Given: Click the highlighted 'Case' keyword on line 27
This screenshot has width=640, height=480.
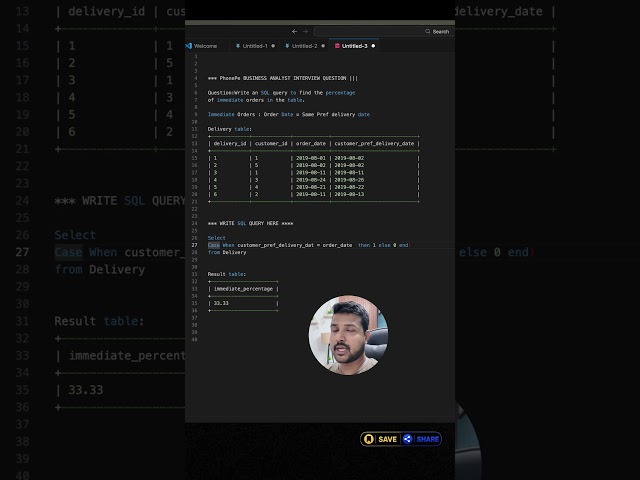Looking at the screenshot, I should 213,245.
